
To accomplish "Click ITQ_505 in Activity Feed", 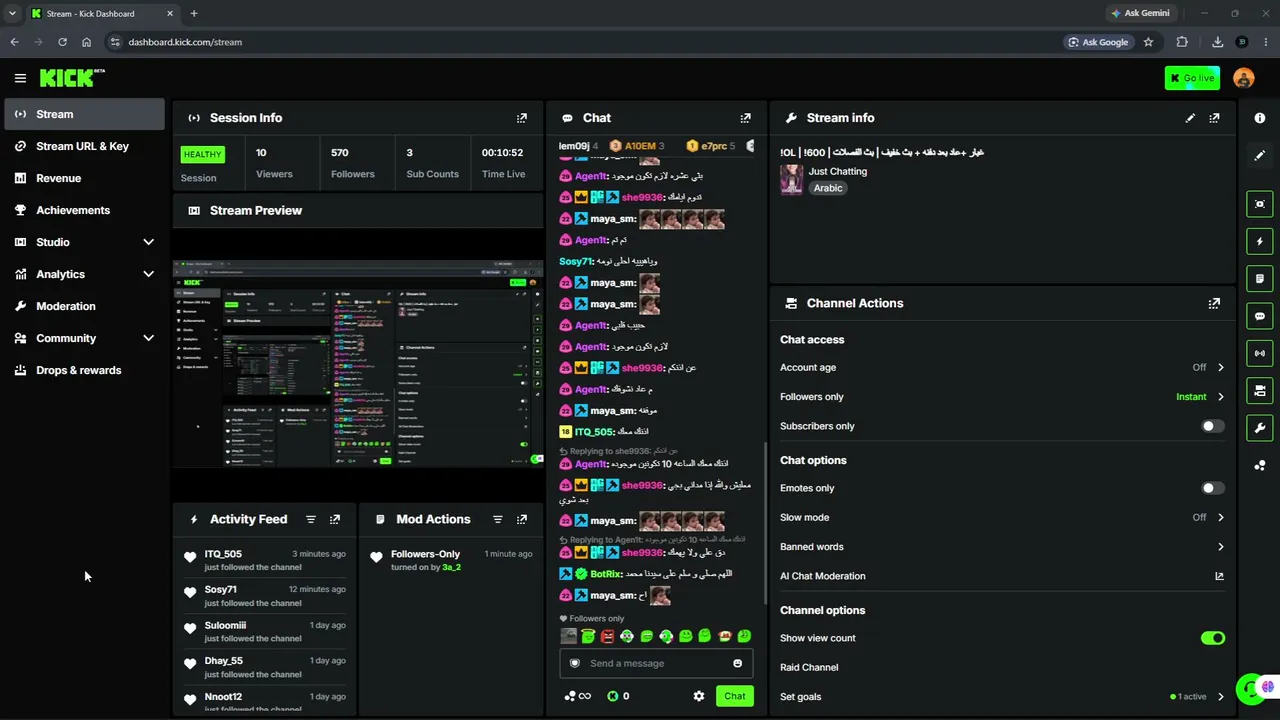I will 223,554.
